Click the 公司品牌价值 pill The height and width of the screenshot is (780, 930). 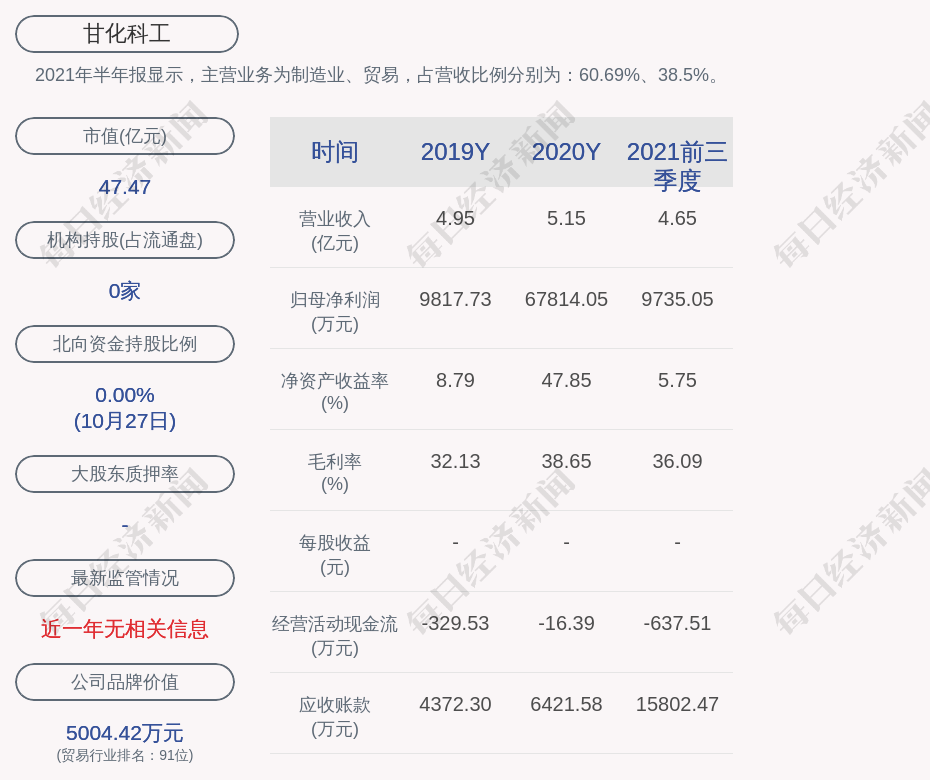pyautogui.click(x=125, y=682)
